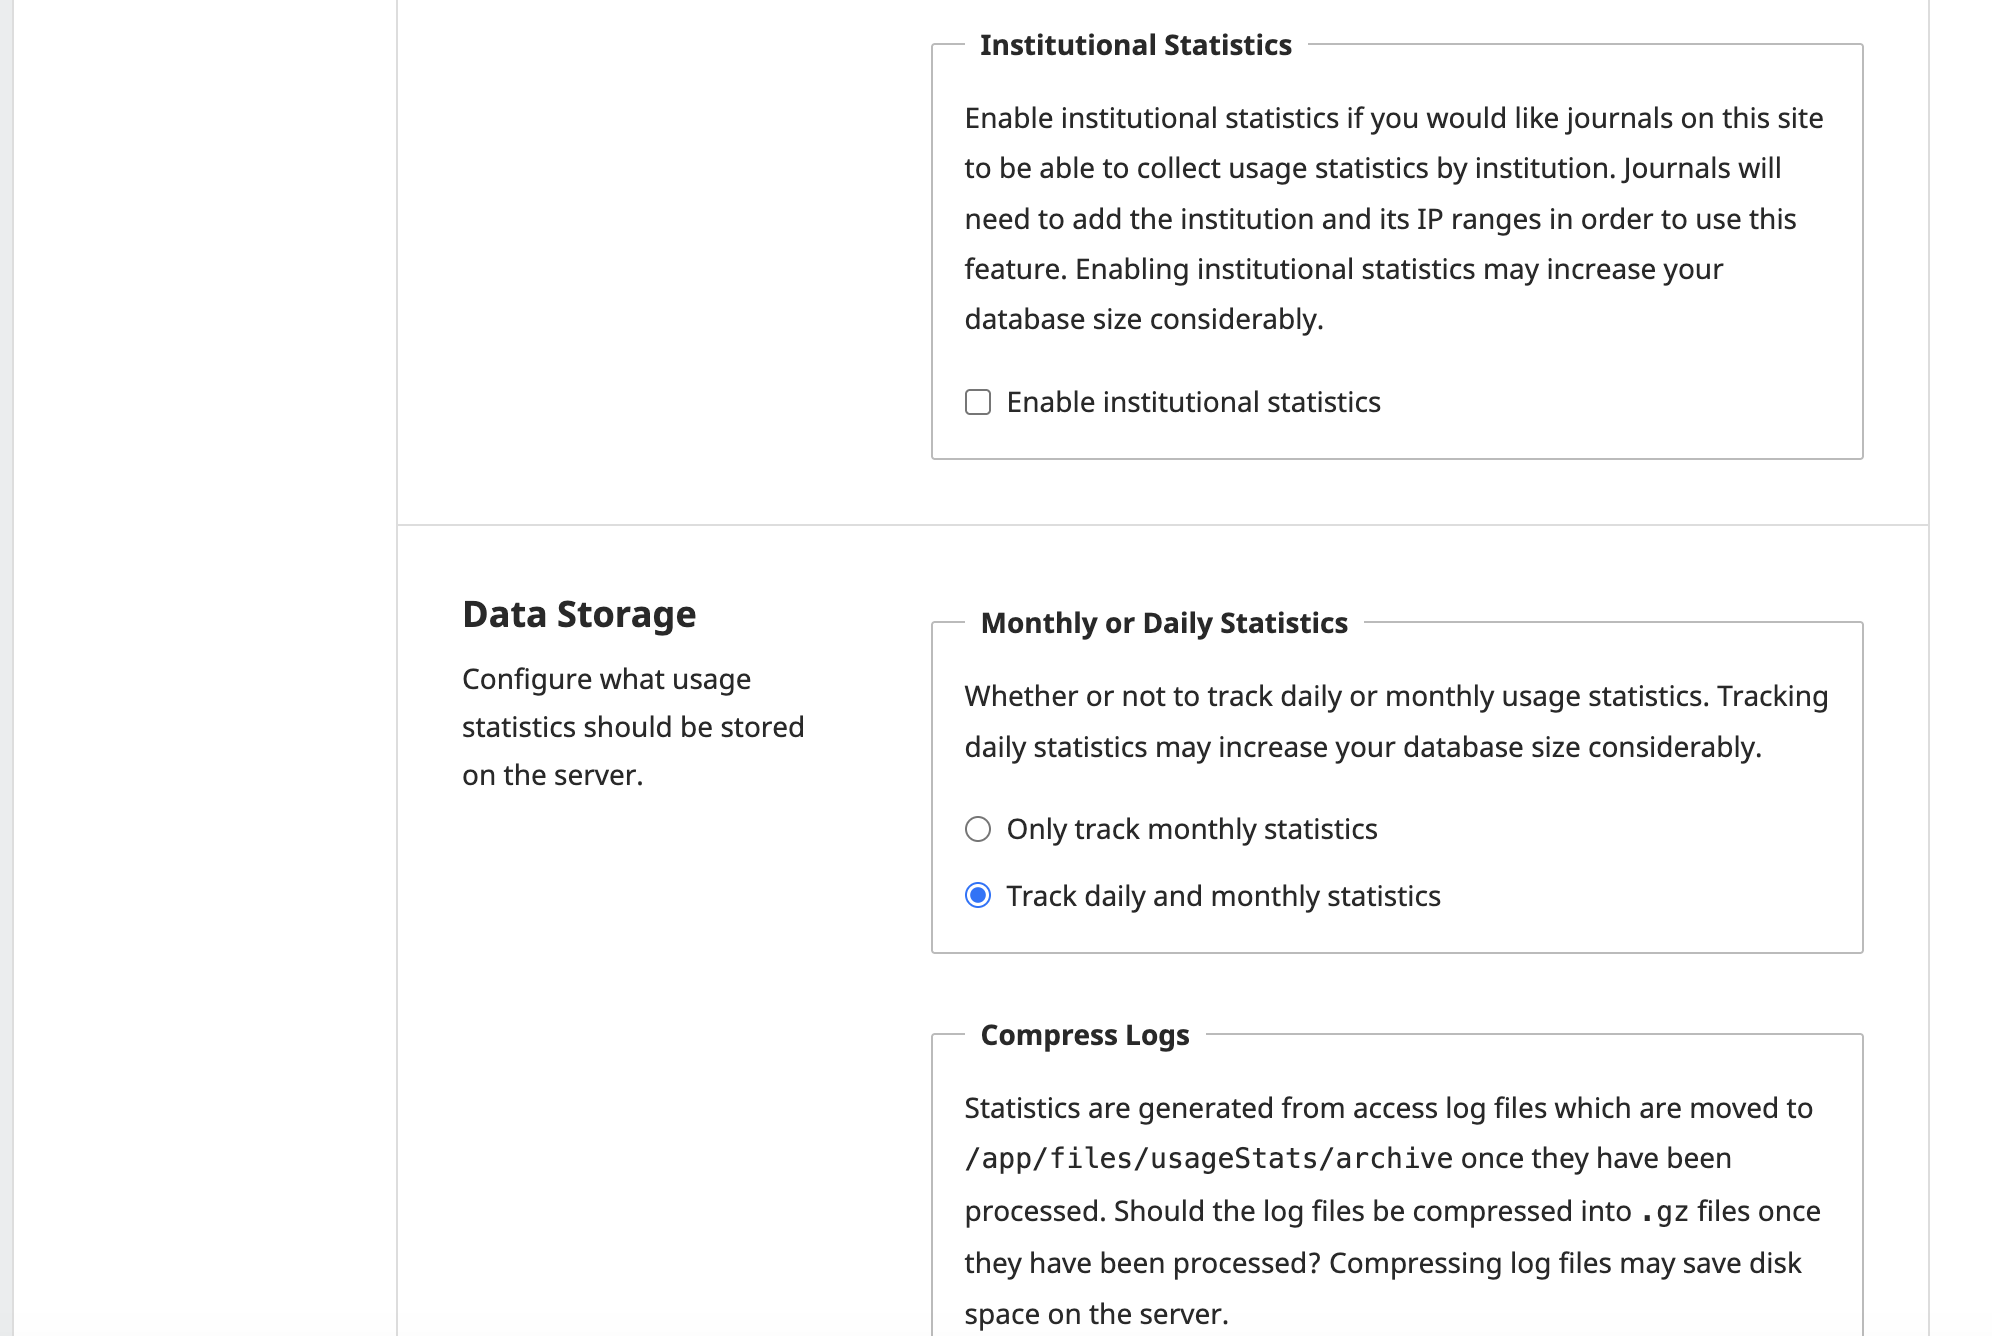Click the paragraph starting 'Whether or not to track'

(1396, 721)
